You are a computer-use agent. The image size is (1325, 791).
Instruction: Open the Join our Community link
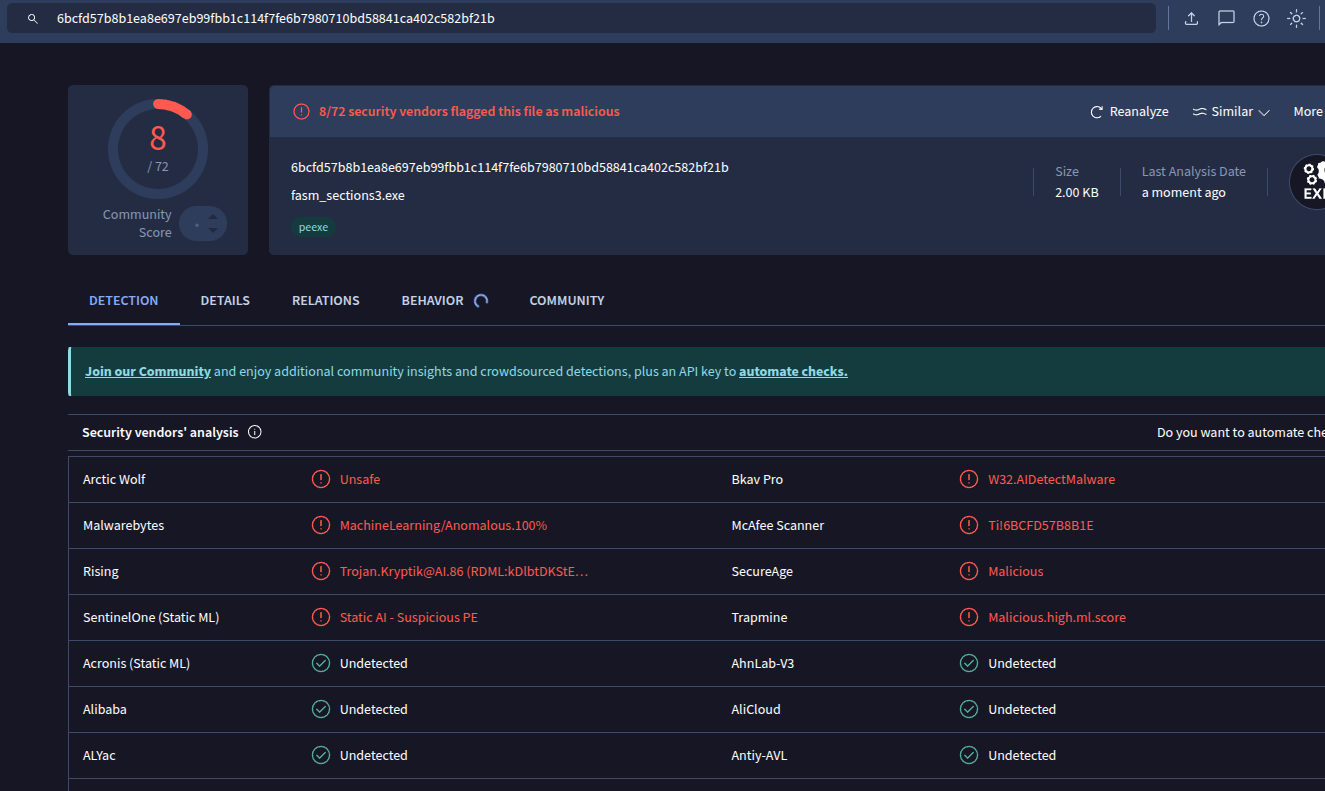point(148,371)
